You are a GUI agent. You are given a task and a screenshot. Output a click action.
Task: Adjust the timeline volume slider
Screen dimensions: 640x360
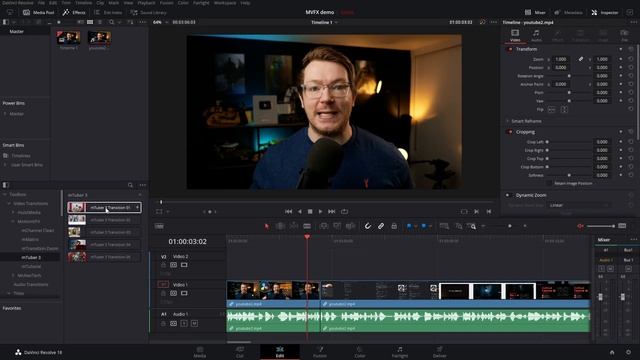coord(600,226)
